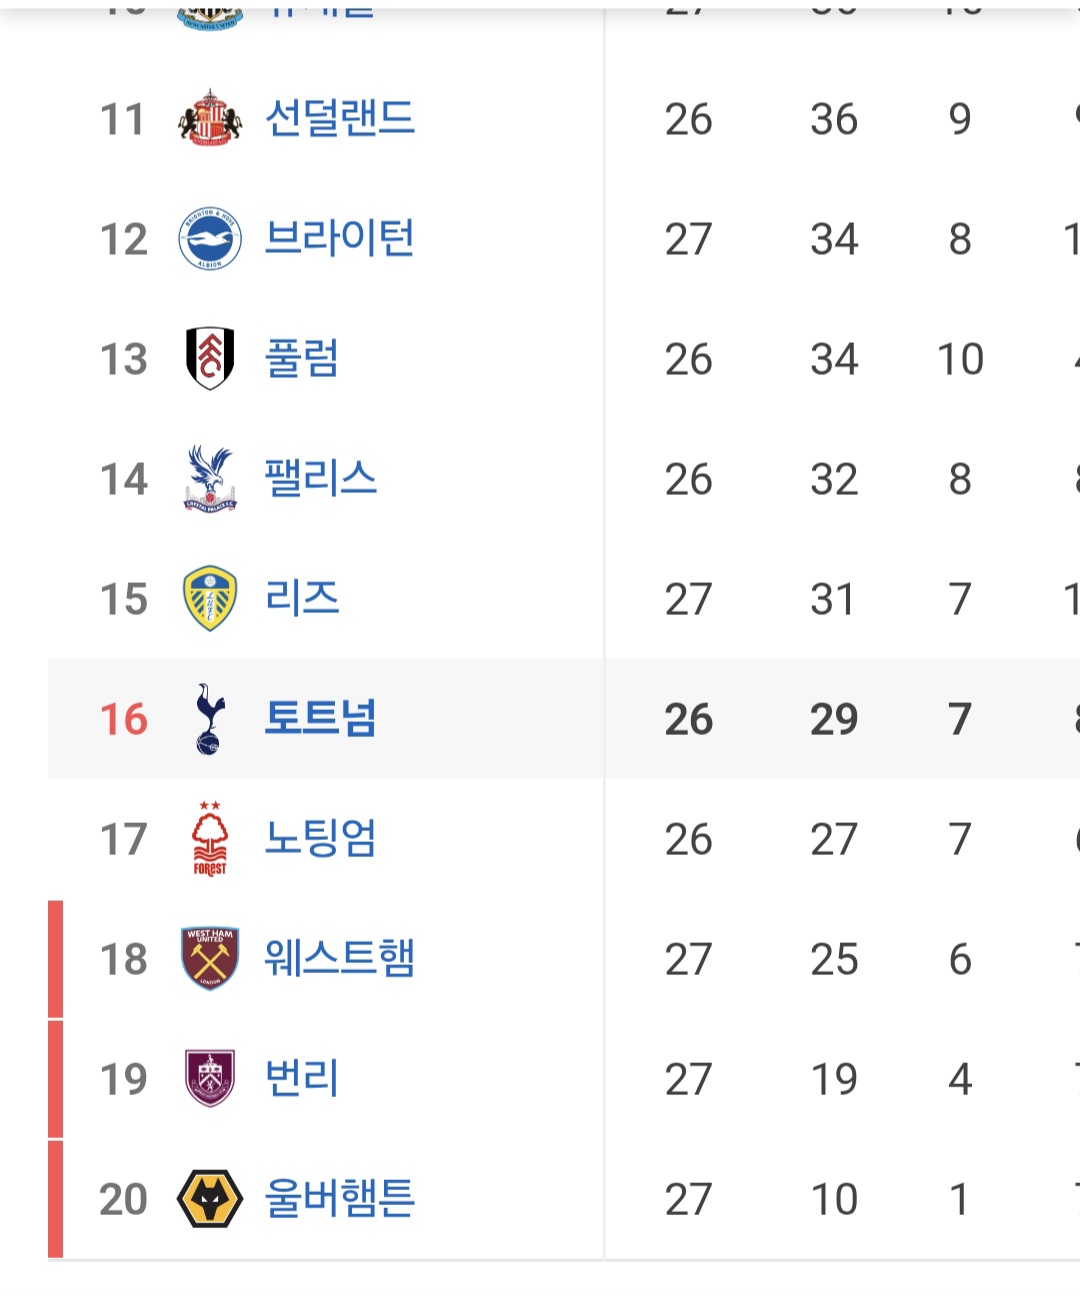Click the Fulham club crest

coord(210,358)
